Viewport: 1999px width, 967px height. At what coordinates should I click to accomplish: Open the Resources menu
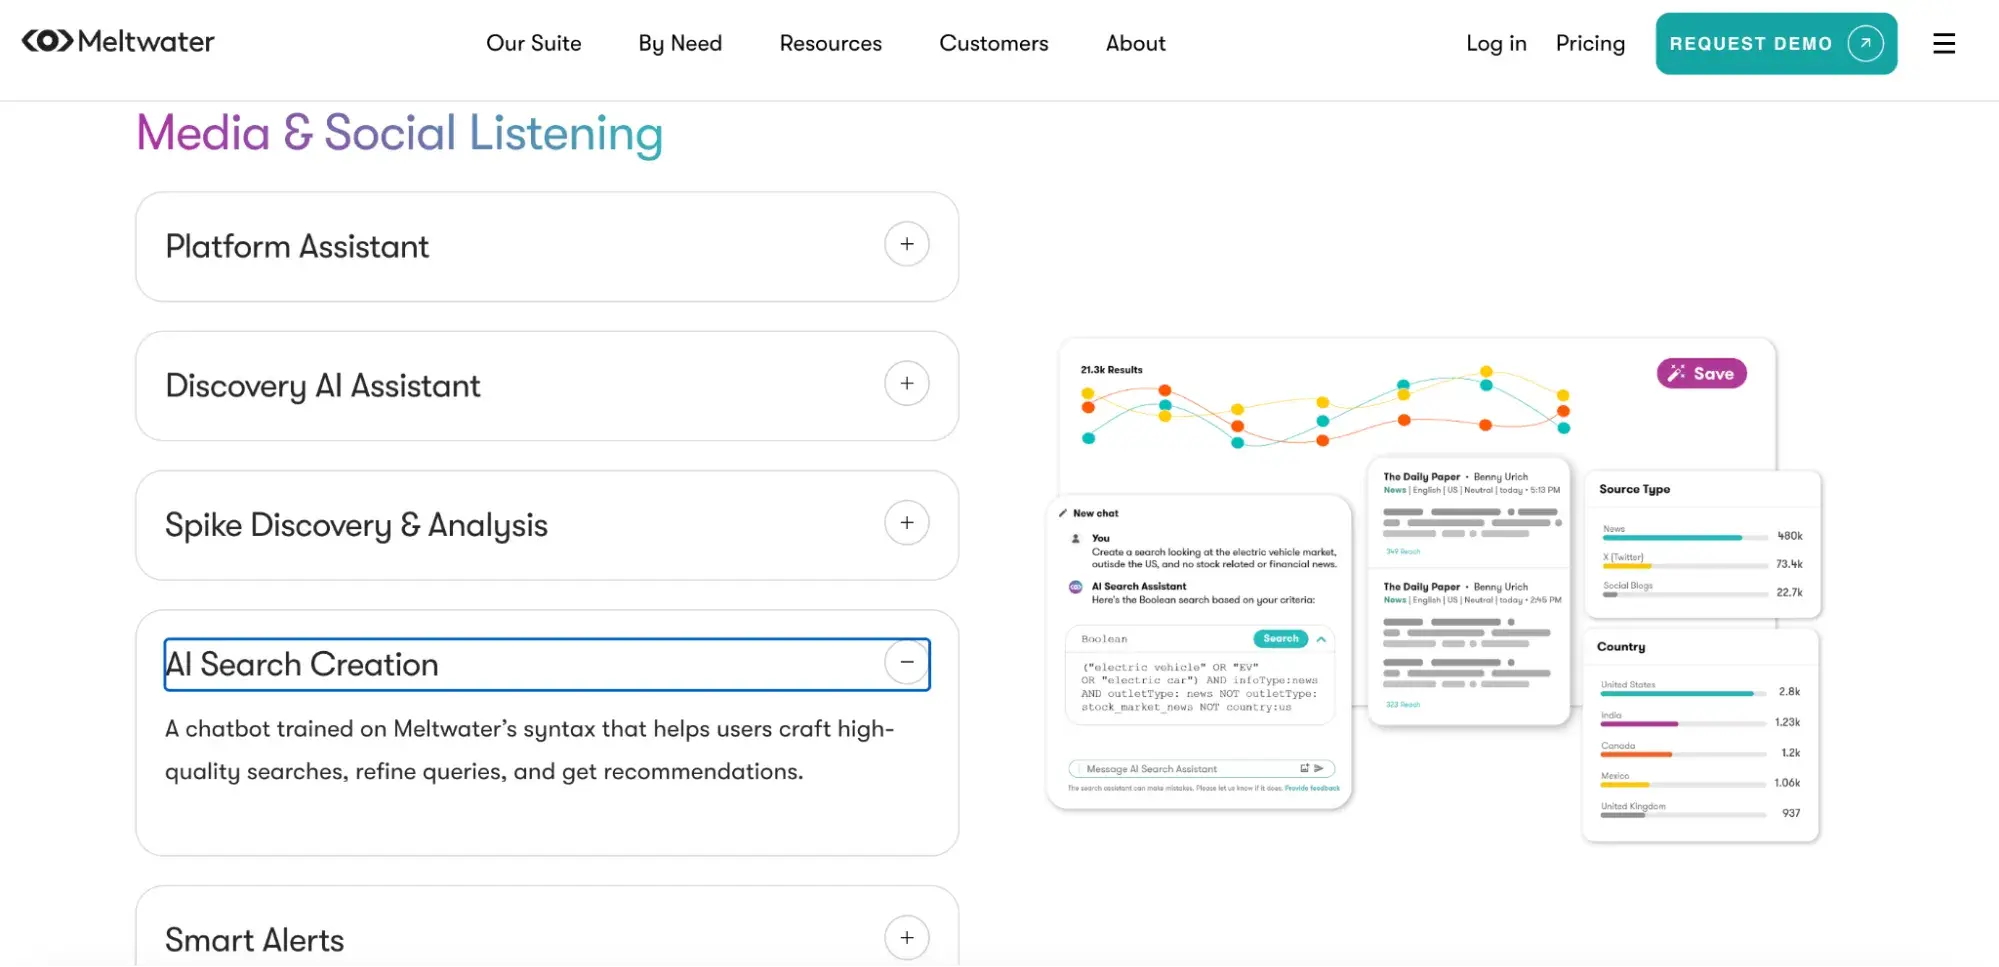(x=830, y=43)
